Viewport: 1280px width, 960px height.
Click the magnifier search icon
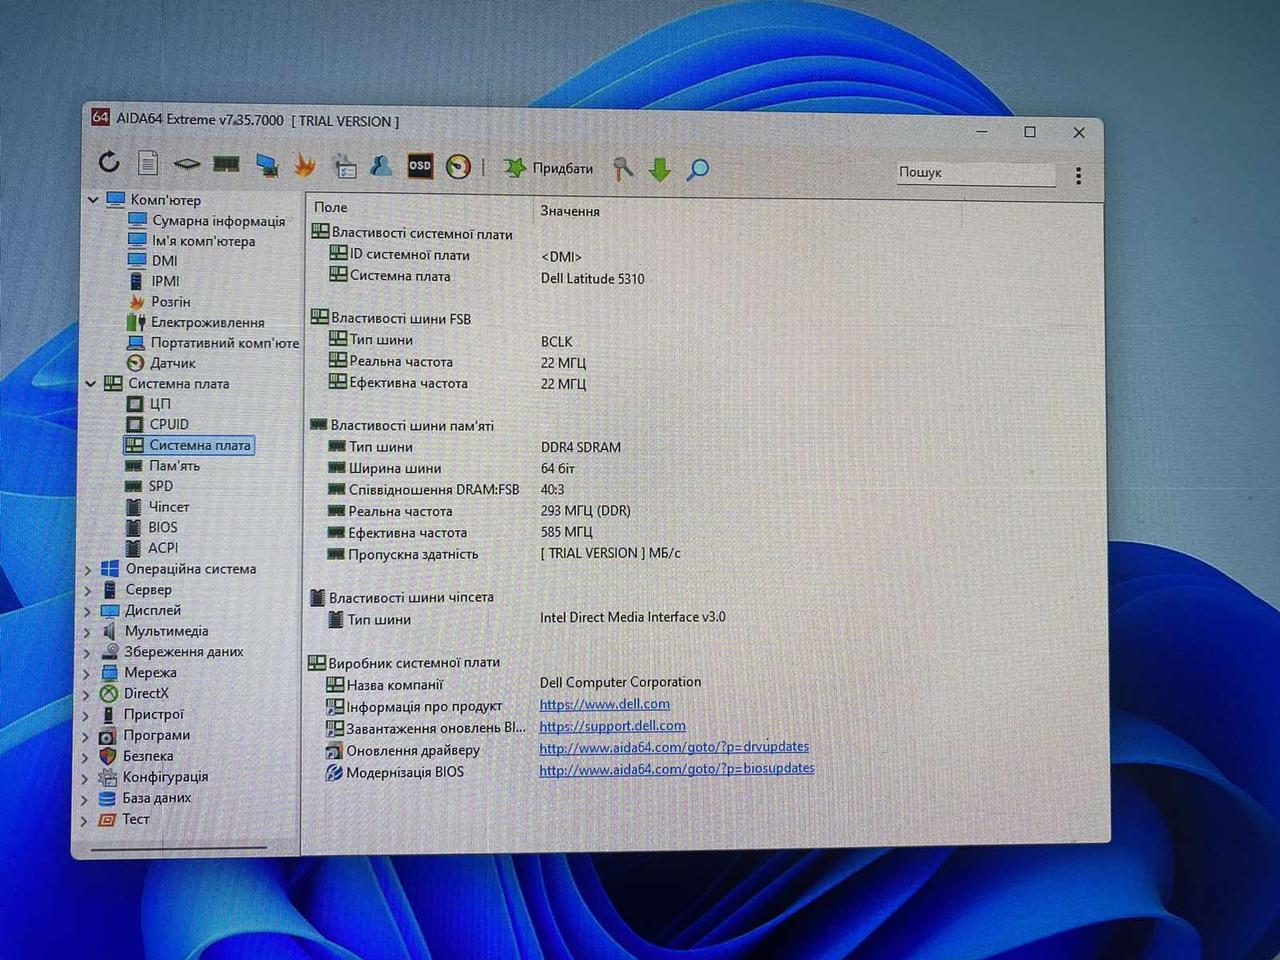698,169
